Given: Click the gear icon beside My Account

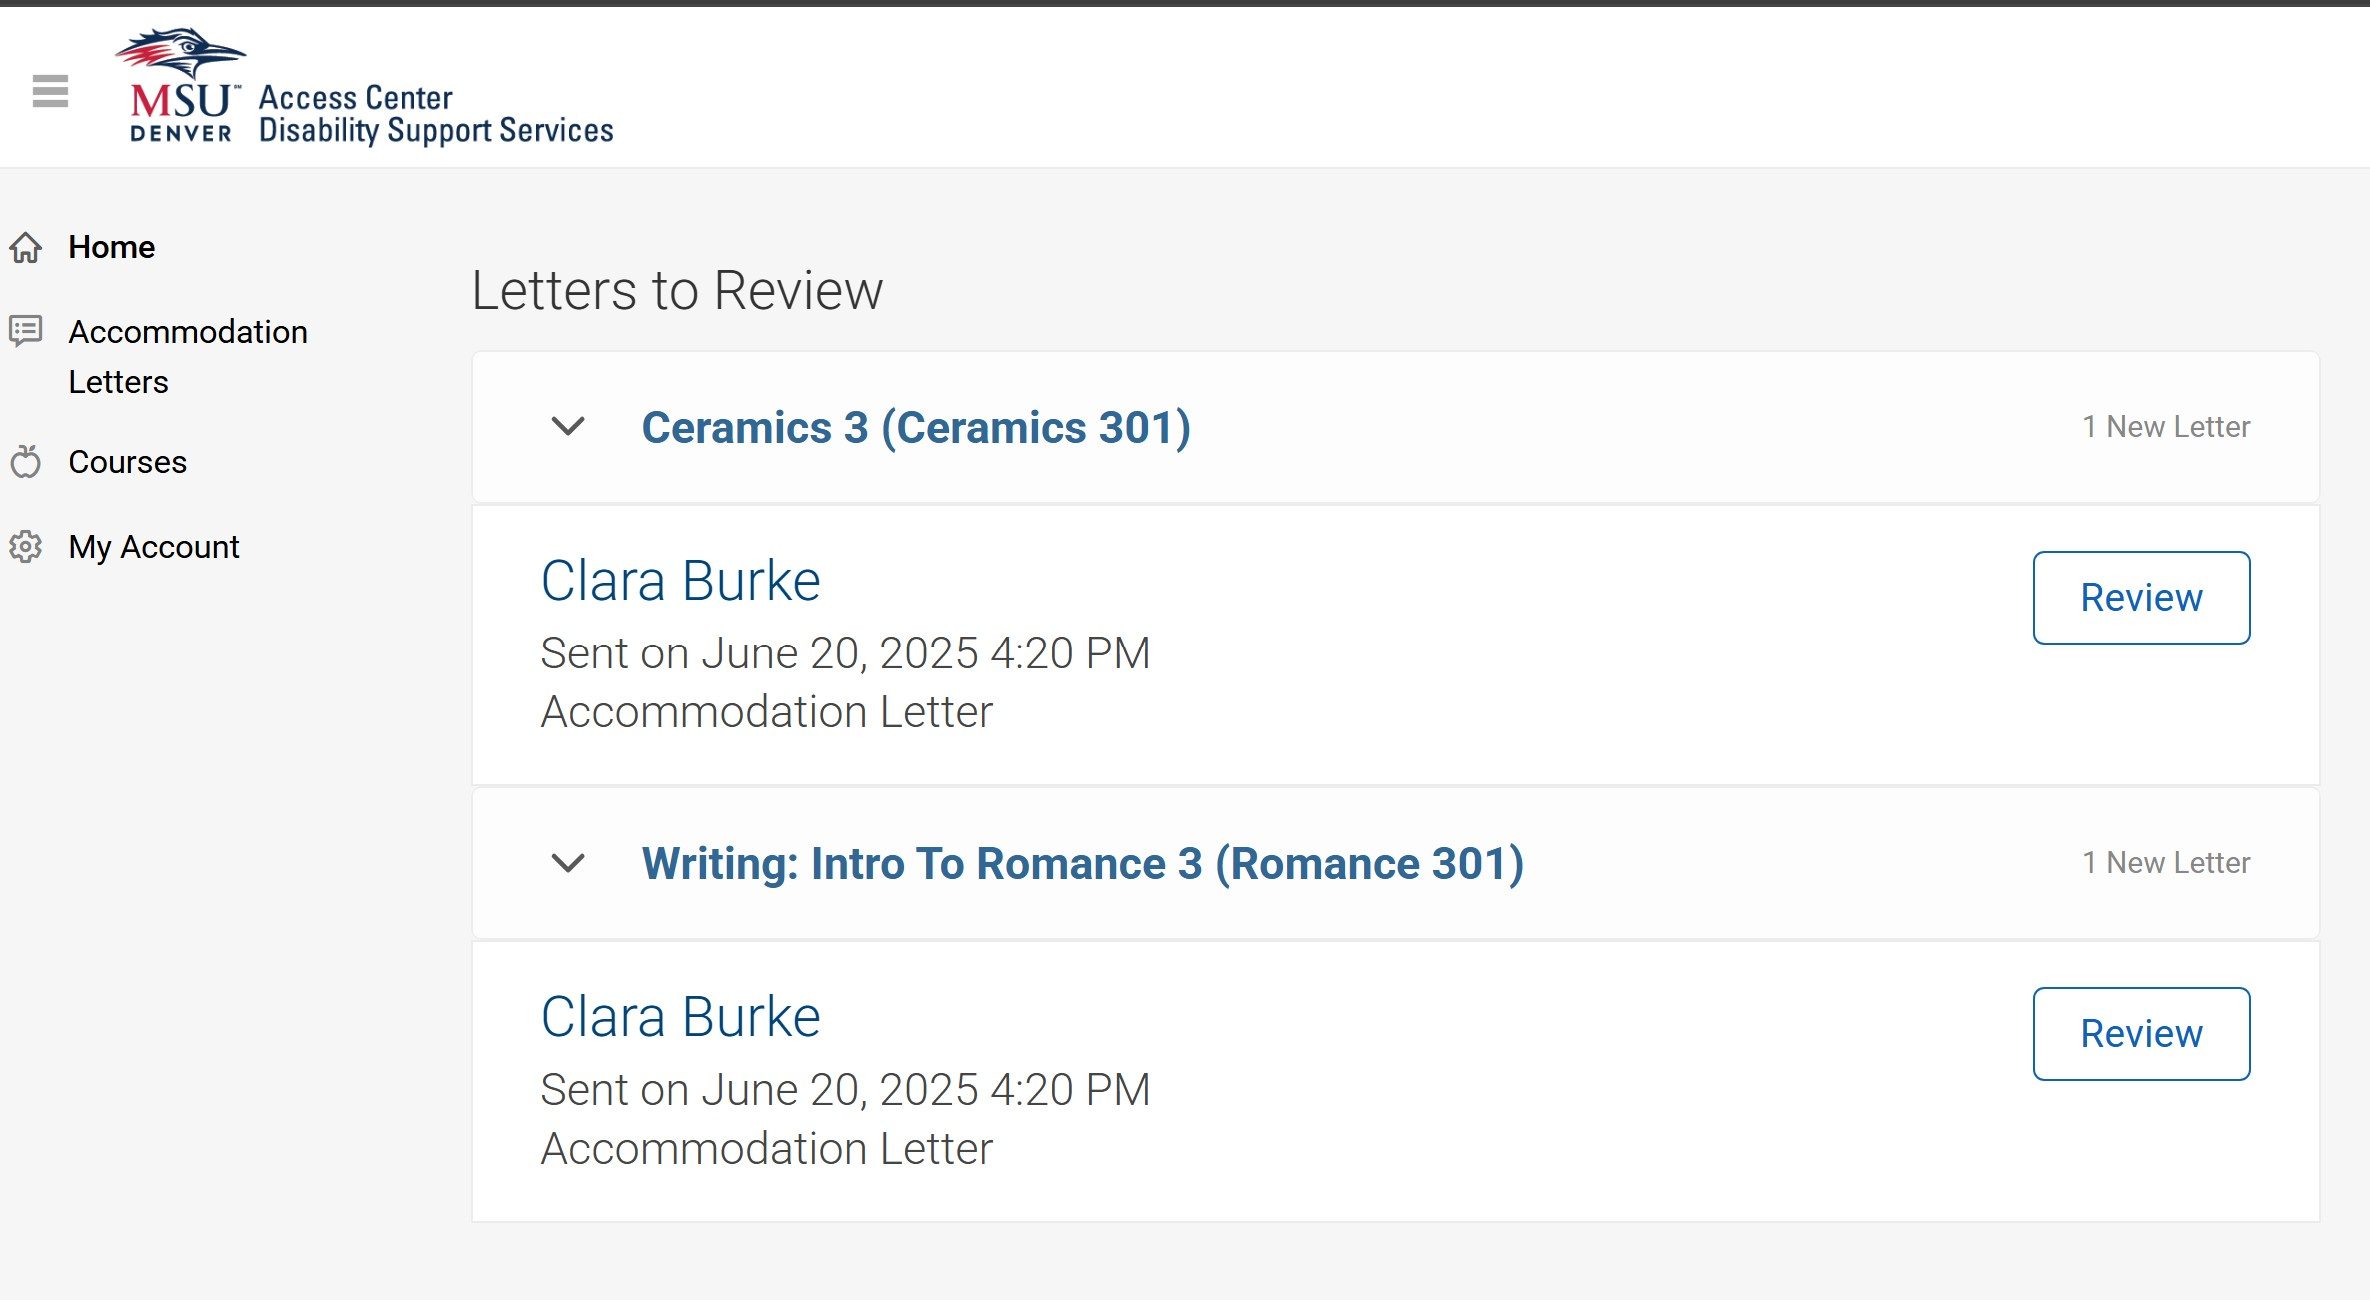Looking at the screenshot, I should [x=26, y=547].
